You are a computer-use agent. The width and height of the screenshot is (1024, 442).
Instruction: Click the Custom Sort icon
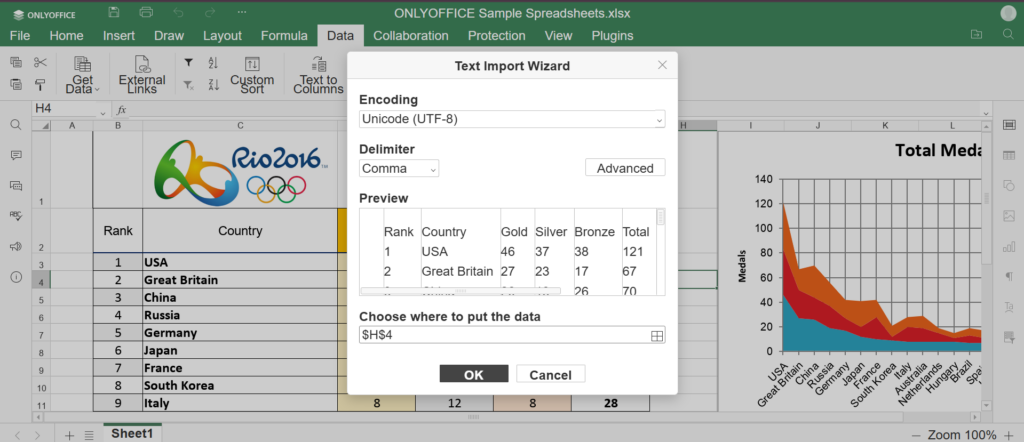point(252,65)
